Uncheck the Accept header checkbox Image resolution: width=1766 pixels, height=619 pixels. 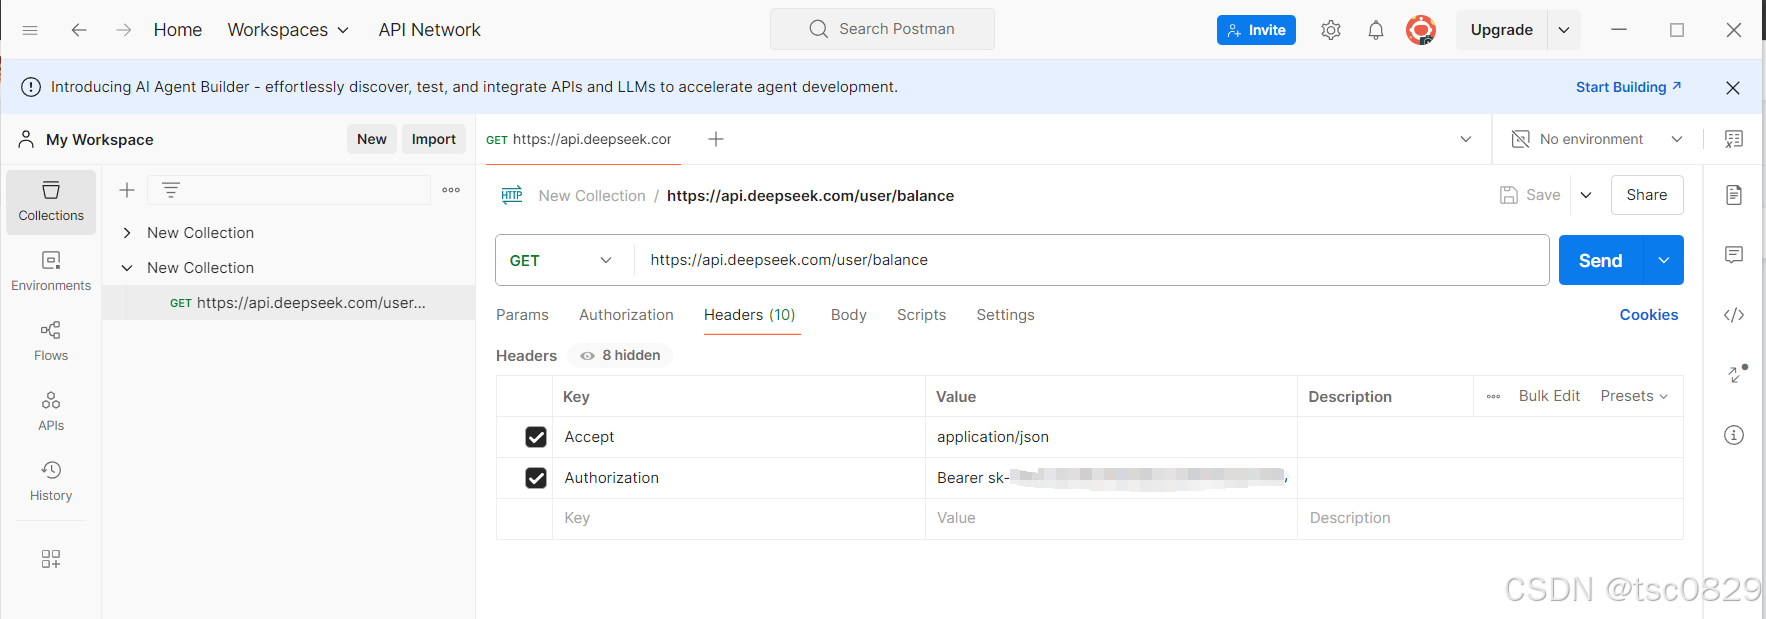[x=536, y=437]
